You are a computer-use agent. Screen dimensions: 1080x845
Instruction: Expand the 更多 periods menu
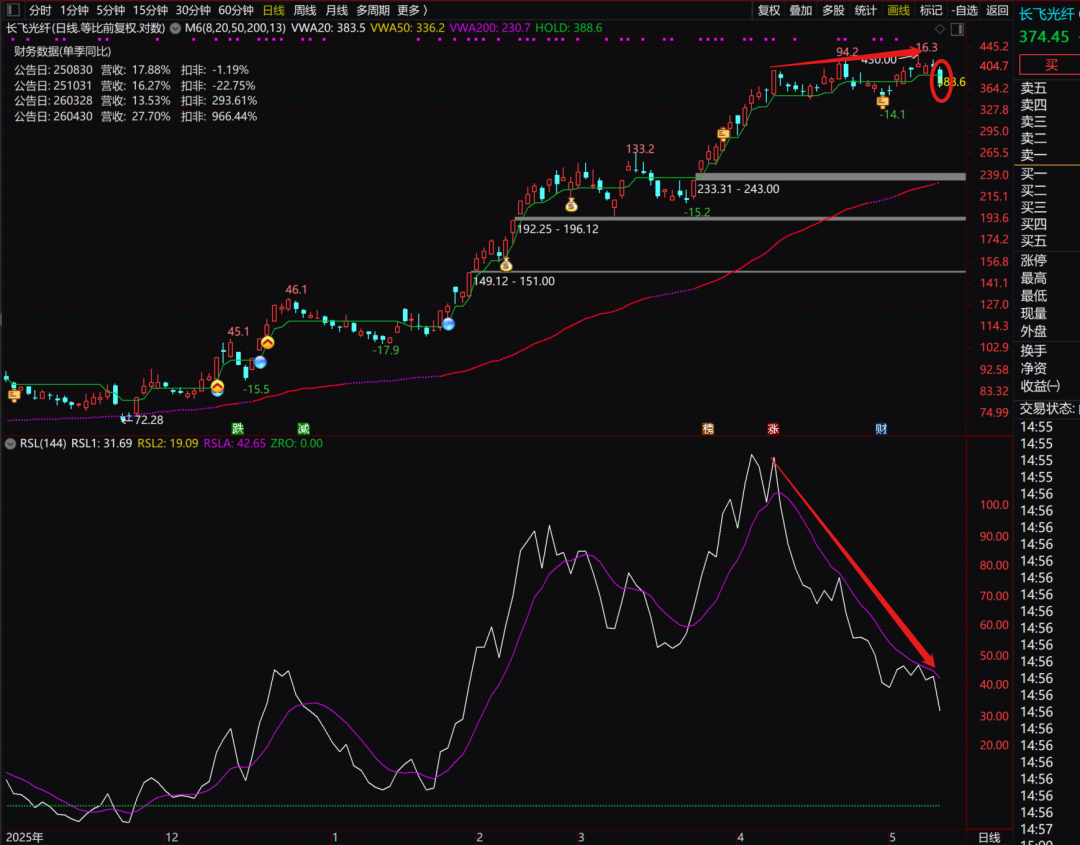tap(413, 10)
